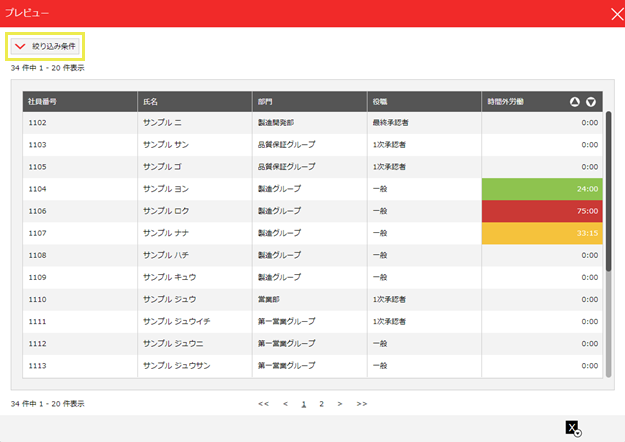625x442 pixels.
Task: Click the name サンプル ロク
Action: coord(166,211)
